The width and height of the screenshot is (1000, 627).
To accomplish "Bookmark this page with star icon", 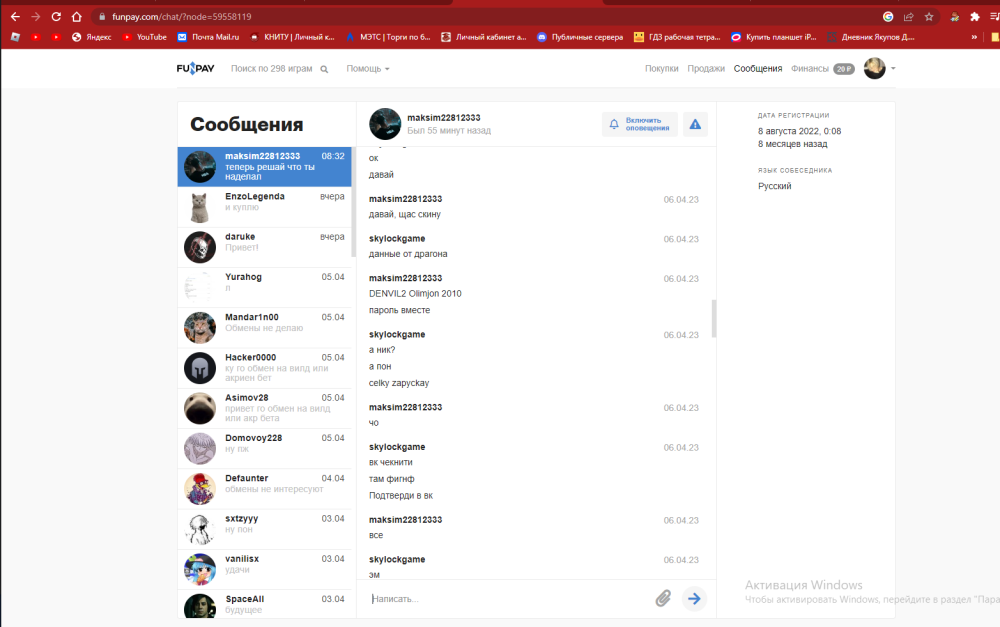I will click(x=929, y=17).
